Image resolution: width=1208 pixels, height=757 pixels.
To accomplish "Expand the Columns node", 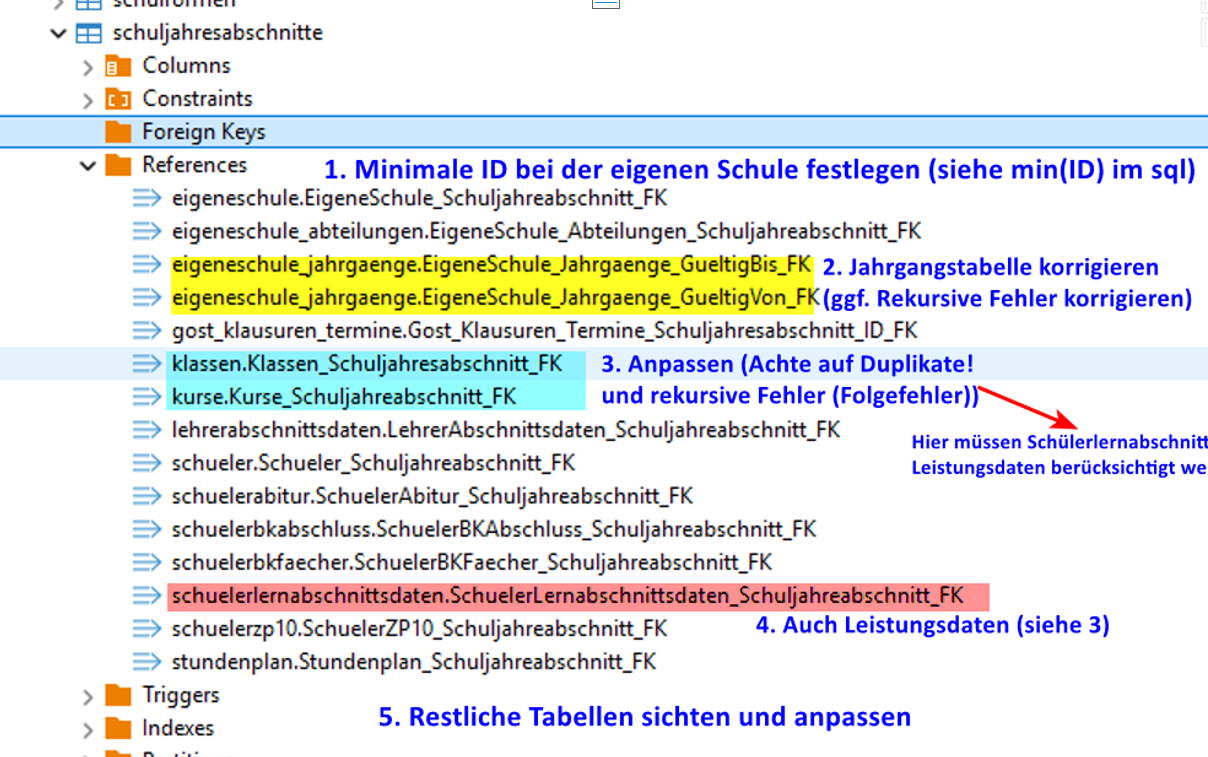I will 88,67.
